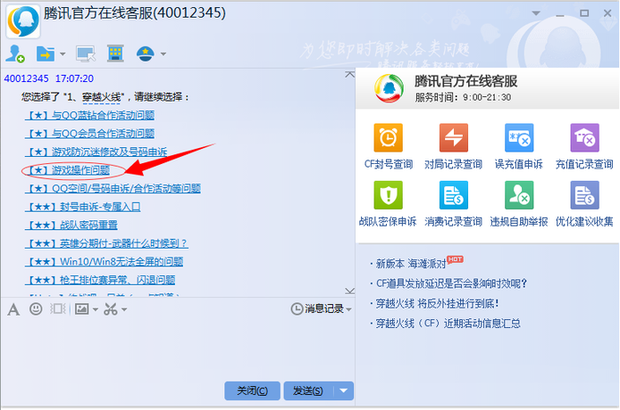Open 穿越火线（CF）近期活动信息汇总 article
Screen dimensions: 620x410
(x=448, y=324)
